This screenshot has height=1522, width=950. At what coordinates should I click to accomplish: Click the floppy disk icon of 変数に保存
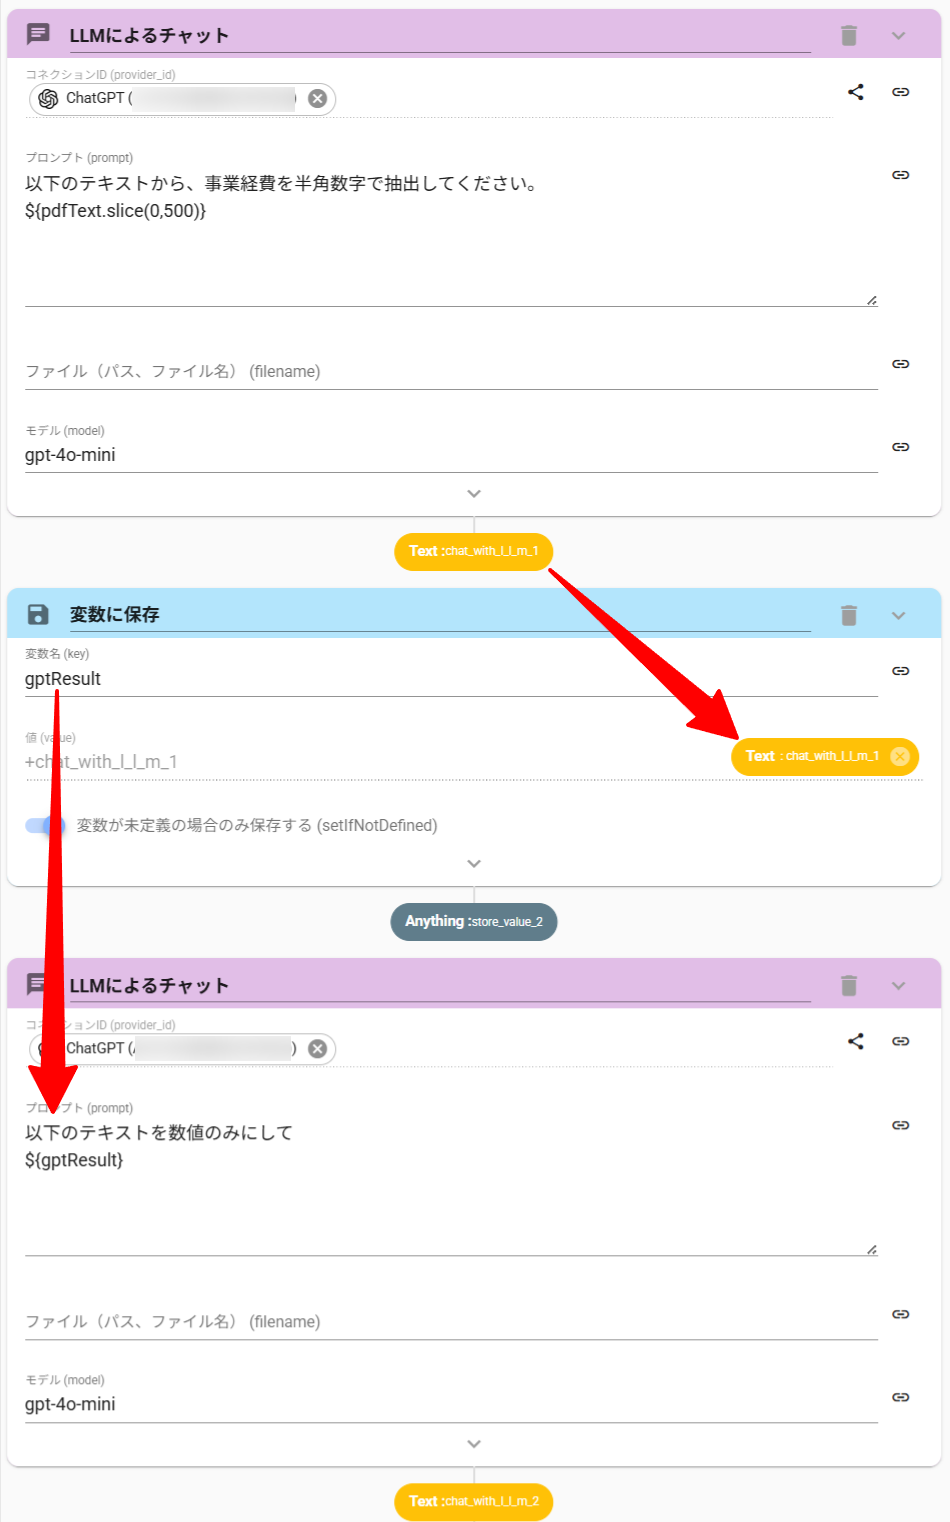click(x=38, y=614)
